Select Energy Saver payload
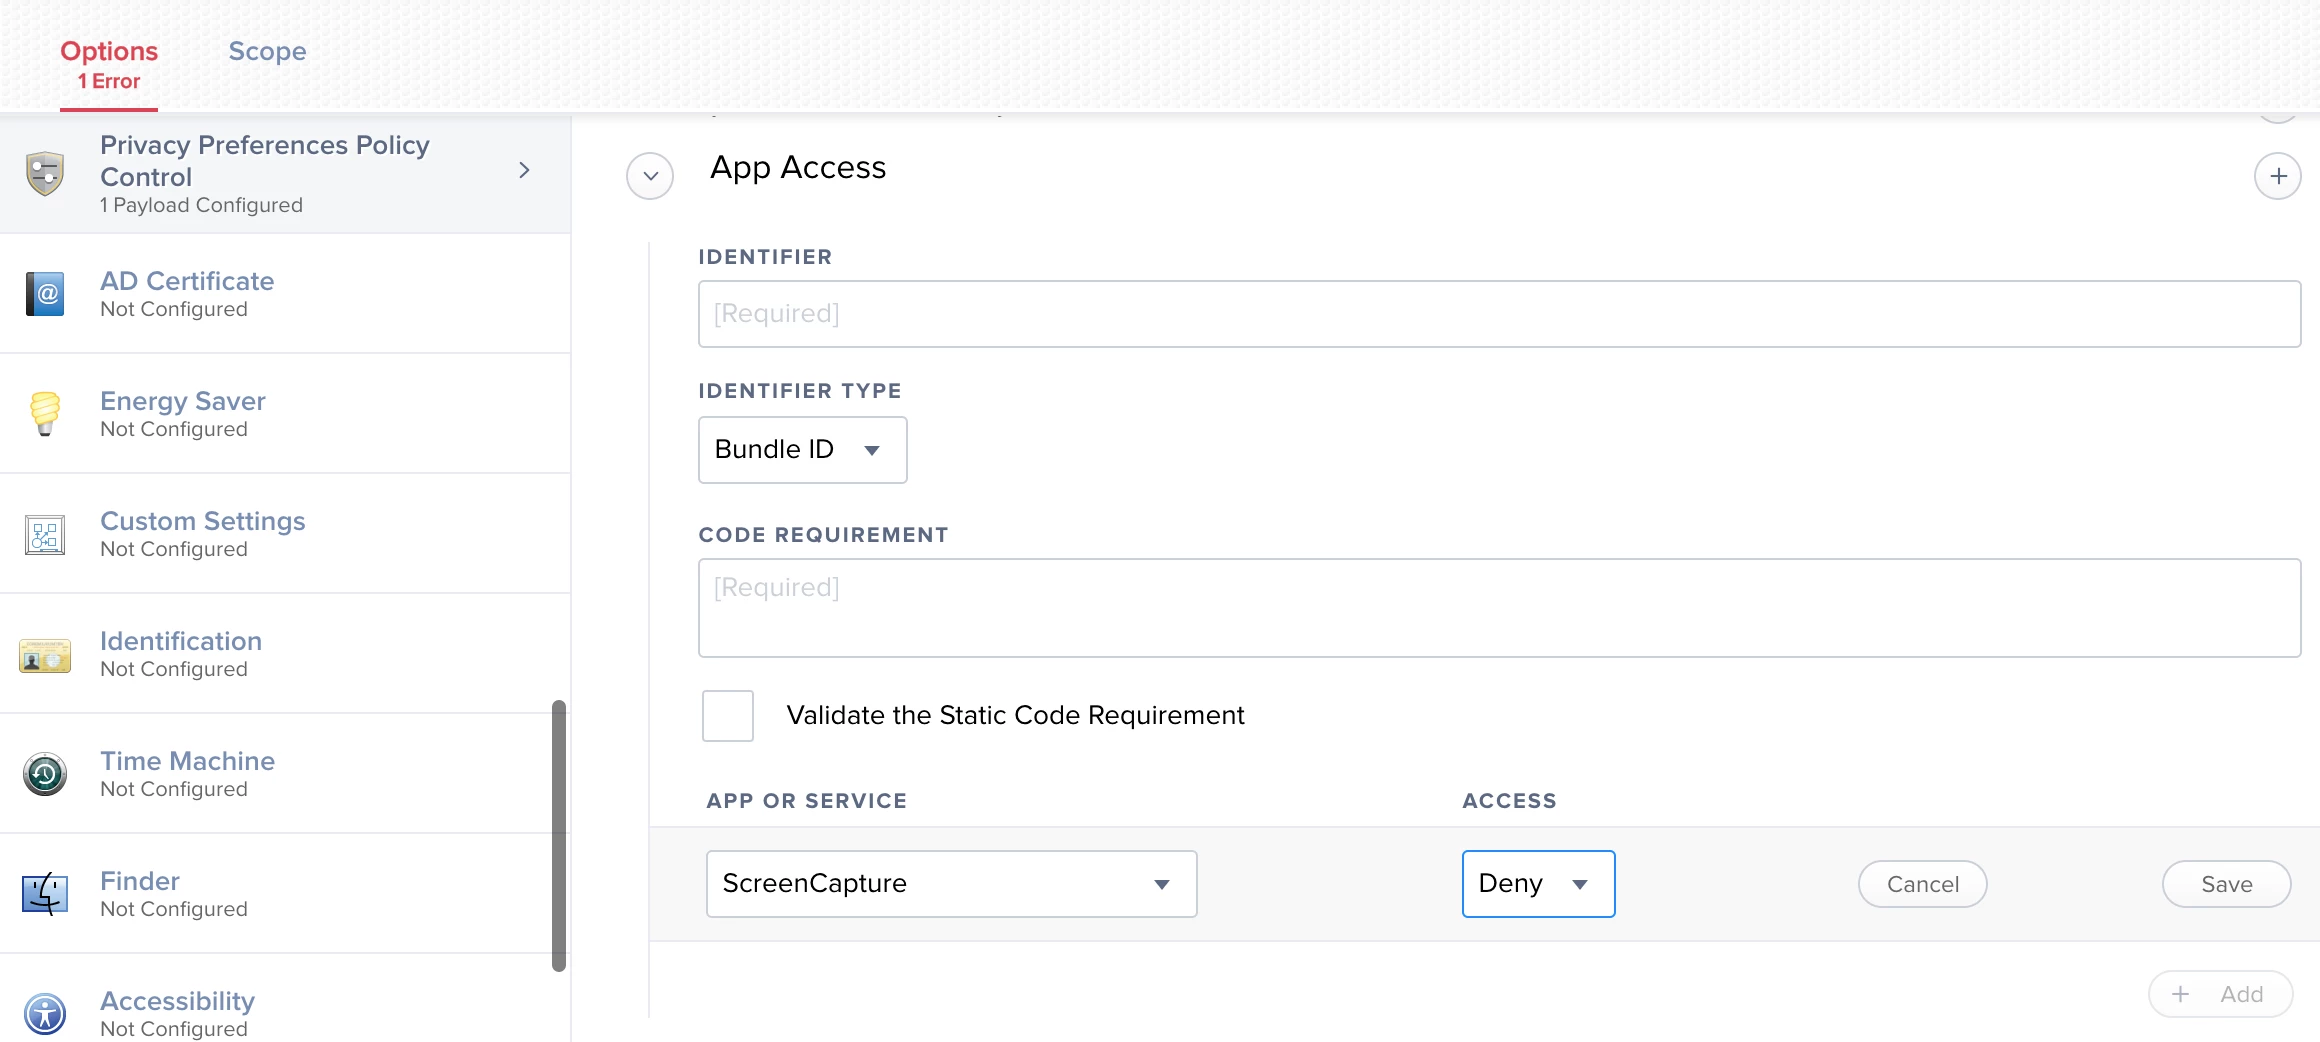The width and height of the screenshot is (2320, 1042). [x=286, y=414]
